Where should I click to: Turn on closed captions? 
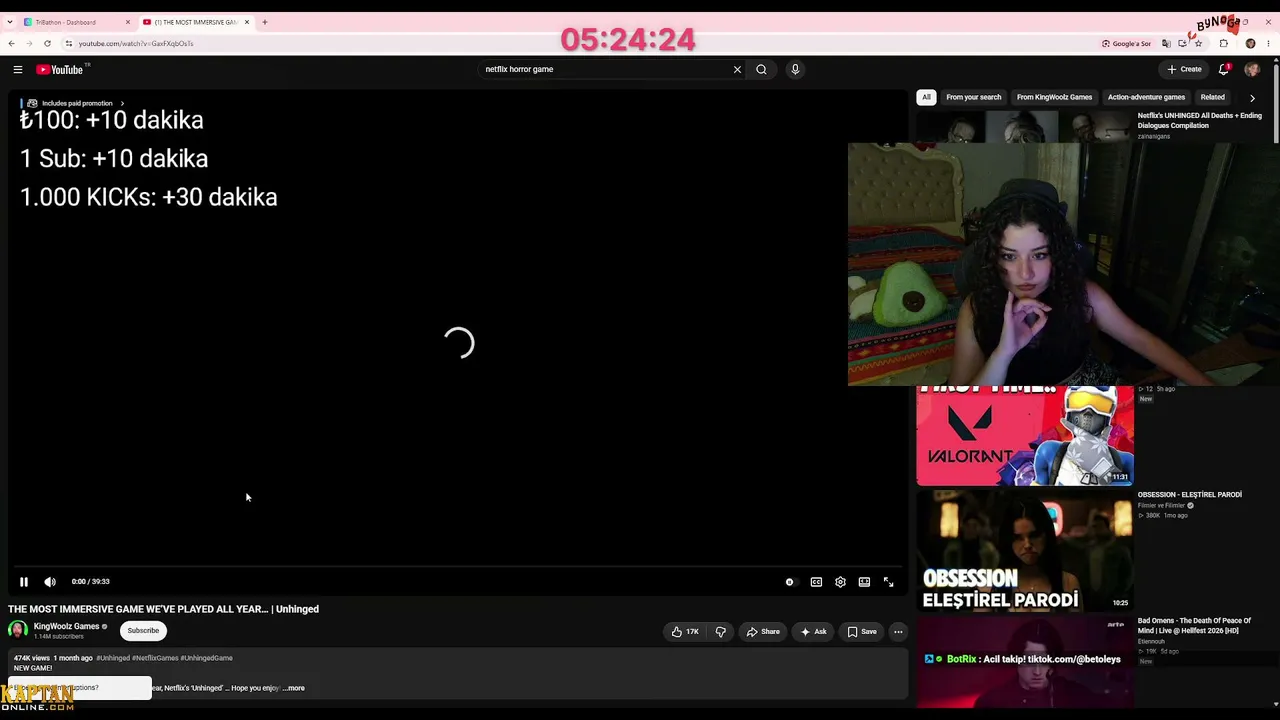(816, 582)
